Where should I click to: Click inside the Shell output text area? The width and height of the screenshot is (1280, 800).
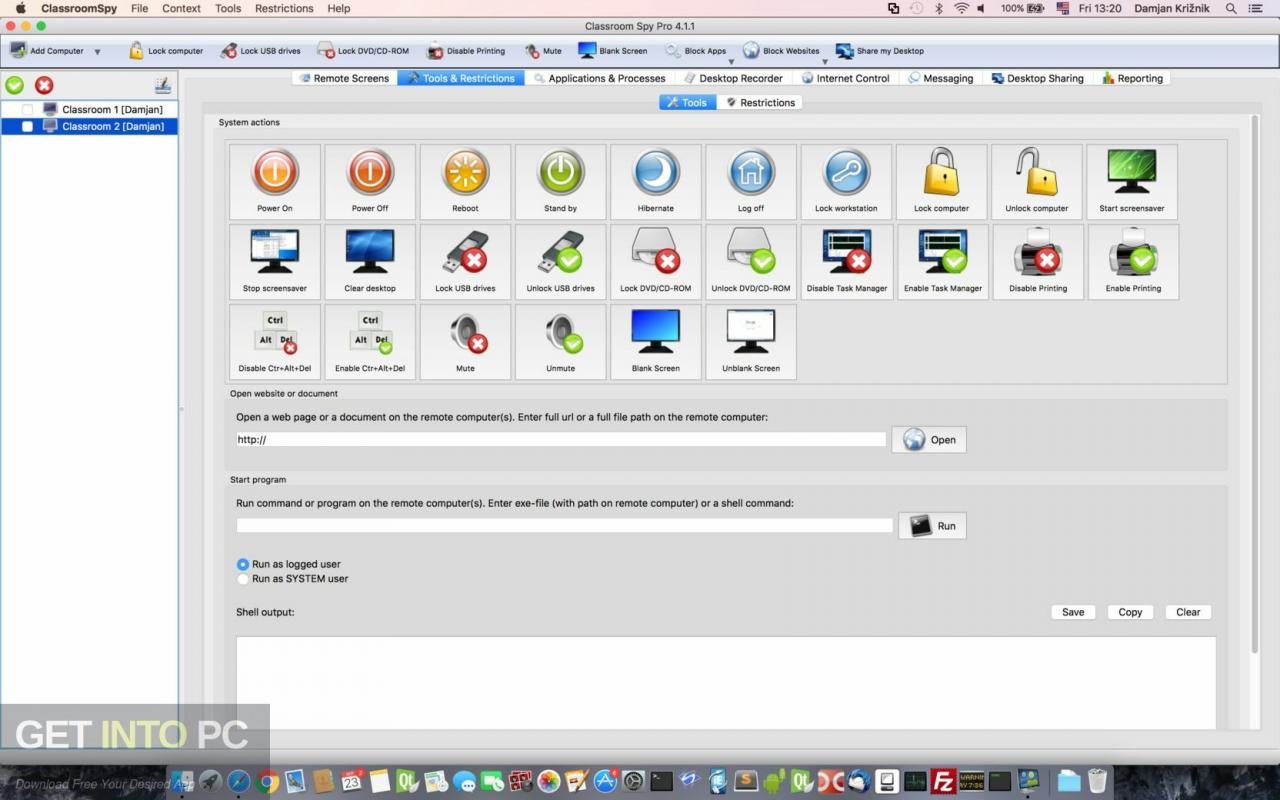pyautogui.click(x=726, y=683)
